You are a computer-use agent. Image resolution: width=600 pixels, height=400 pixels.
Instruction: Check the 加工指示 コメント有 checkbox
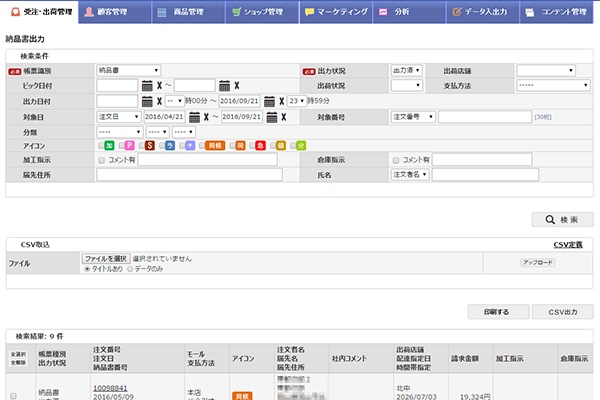101,160
